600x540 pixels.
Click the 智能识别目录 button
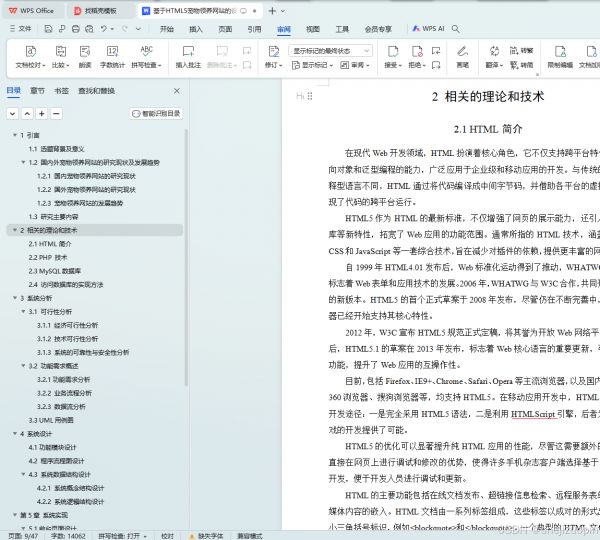pos(157,114)
